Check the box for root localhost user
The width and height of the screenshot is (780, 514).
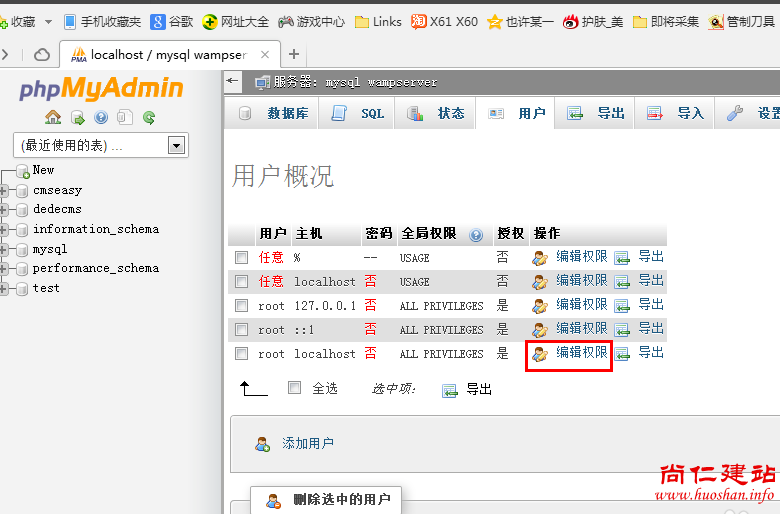coord(241,354)
